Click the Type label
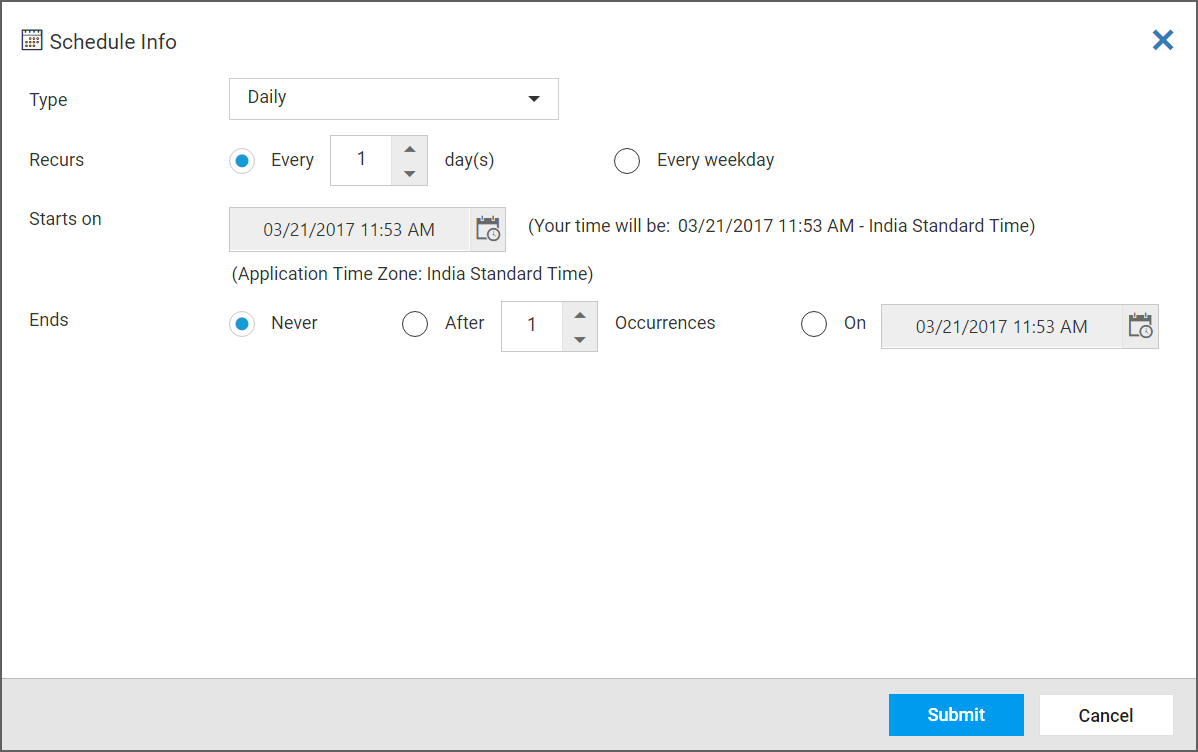The image size is (1198, 752). 48,100
